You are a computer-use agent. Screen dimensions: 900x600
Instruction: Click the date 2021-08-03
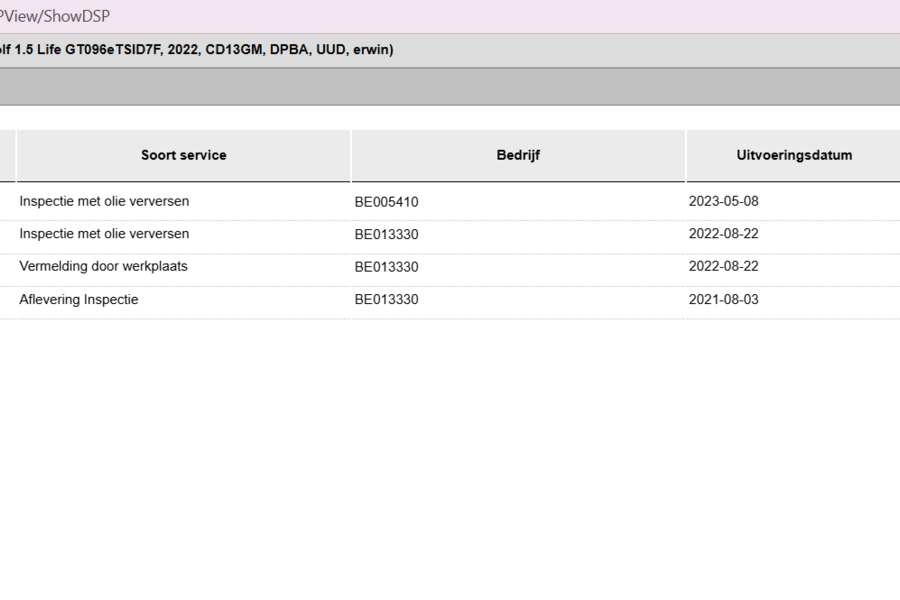pyautogui.click(x=723, y=299)
